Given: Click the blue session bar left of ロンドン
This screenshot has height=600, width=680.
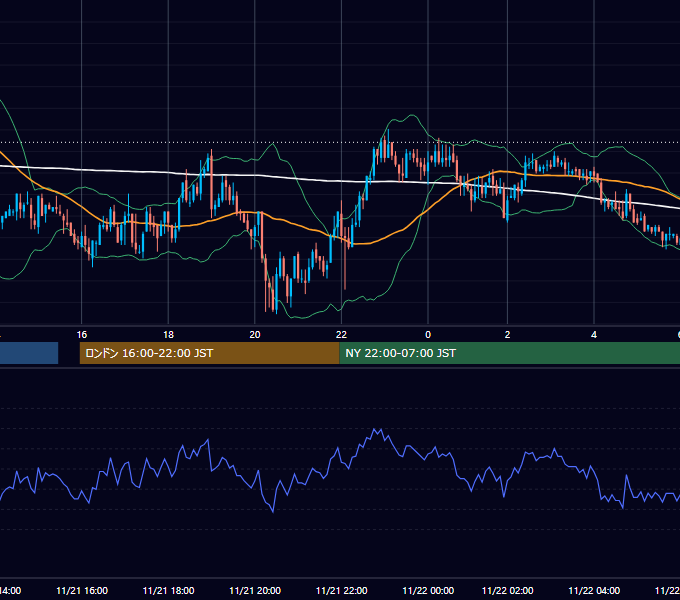Looking at the screenshot, I should tap(29, 353).
